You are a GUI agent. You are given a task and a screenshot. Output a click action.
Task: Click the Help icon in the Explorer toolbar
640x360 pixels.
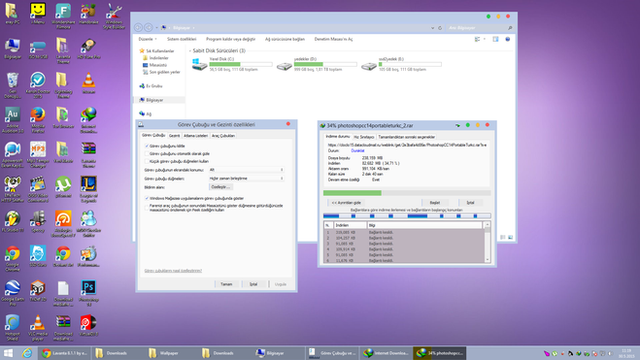tap(507, 39)
